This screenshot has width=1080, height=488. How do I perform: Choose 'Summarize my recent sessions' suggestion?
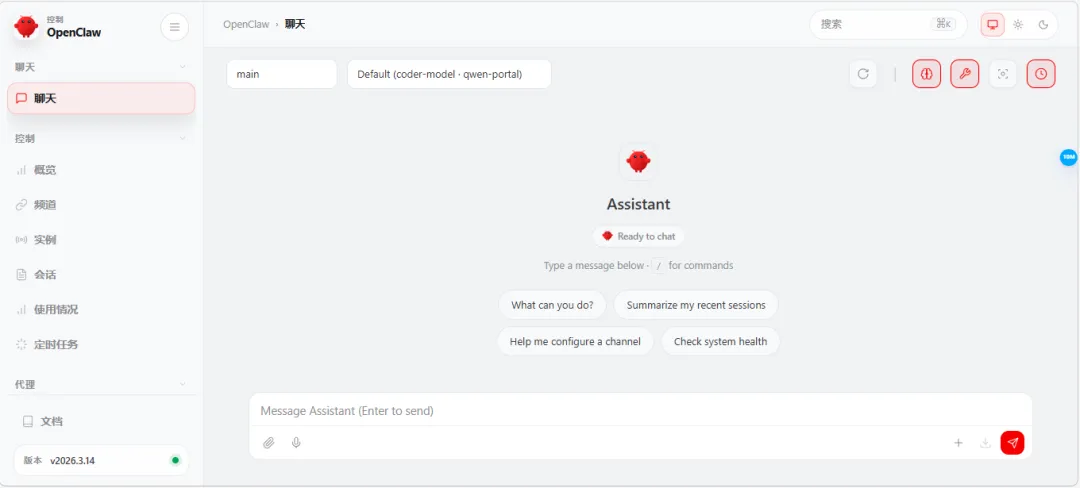coord(696,305)
